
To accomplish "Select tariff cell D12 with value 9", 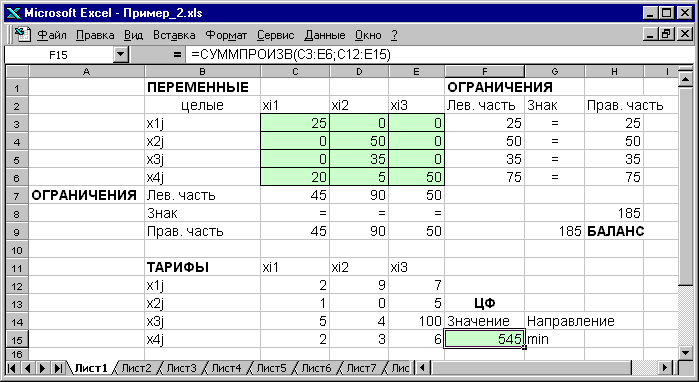I will tap(359, 285).
